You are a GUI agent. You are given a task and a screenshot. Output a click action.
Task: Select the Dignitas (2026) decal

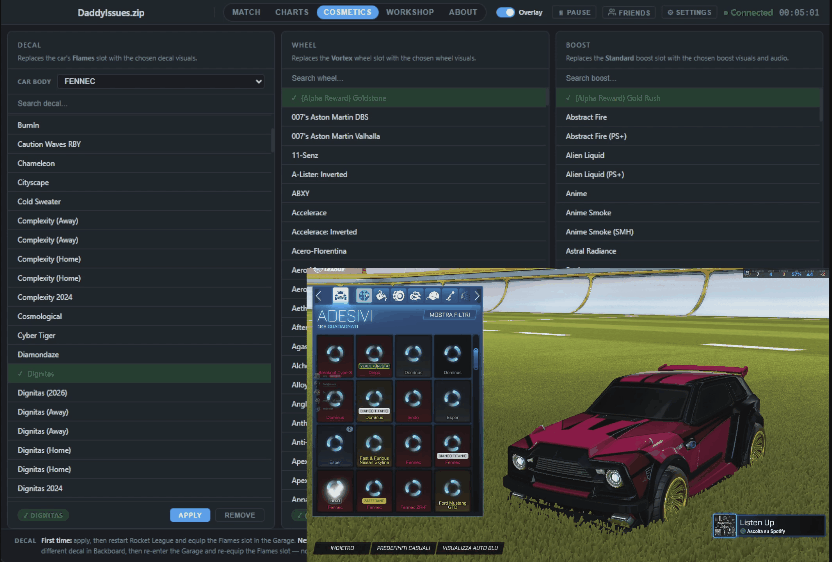point(140,393)
